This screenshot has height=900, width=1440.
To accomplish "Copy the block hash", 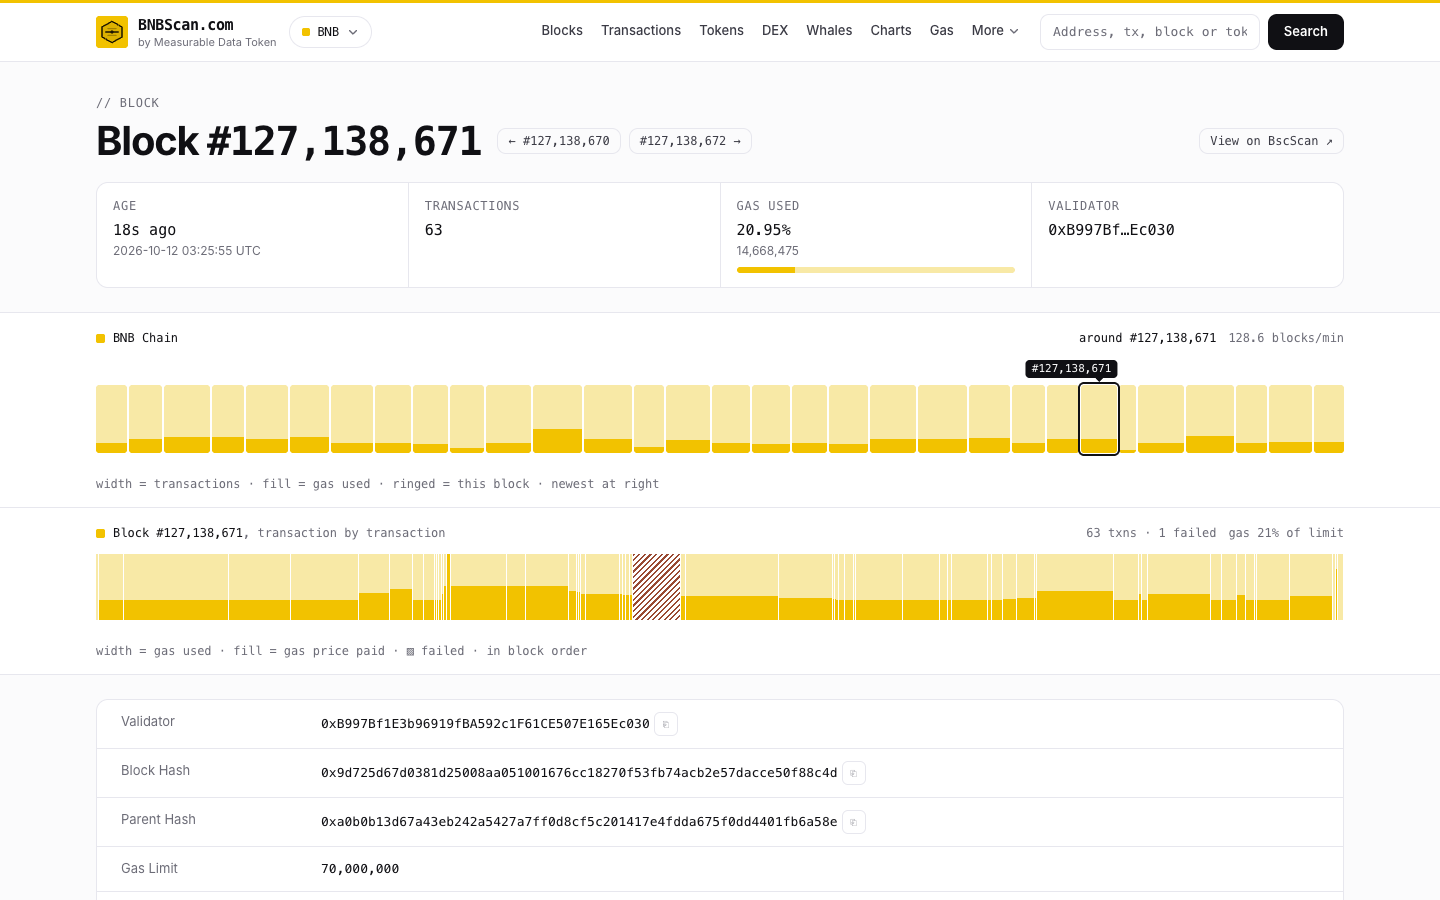I will click(x=854, y=773).
